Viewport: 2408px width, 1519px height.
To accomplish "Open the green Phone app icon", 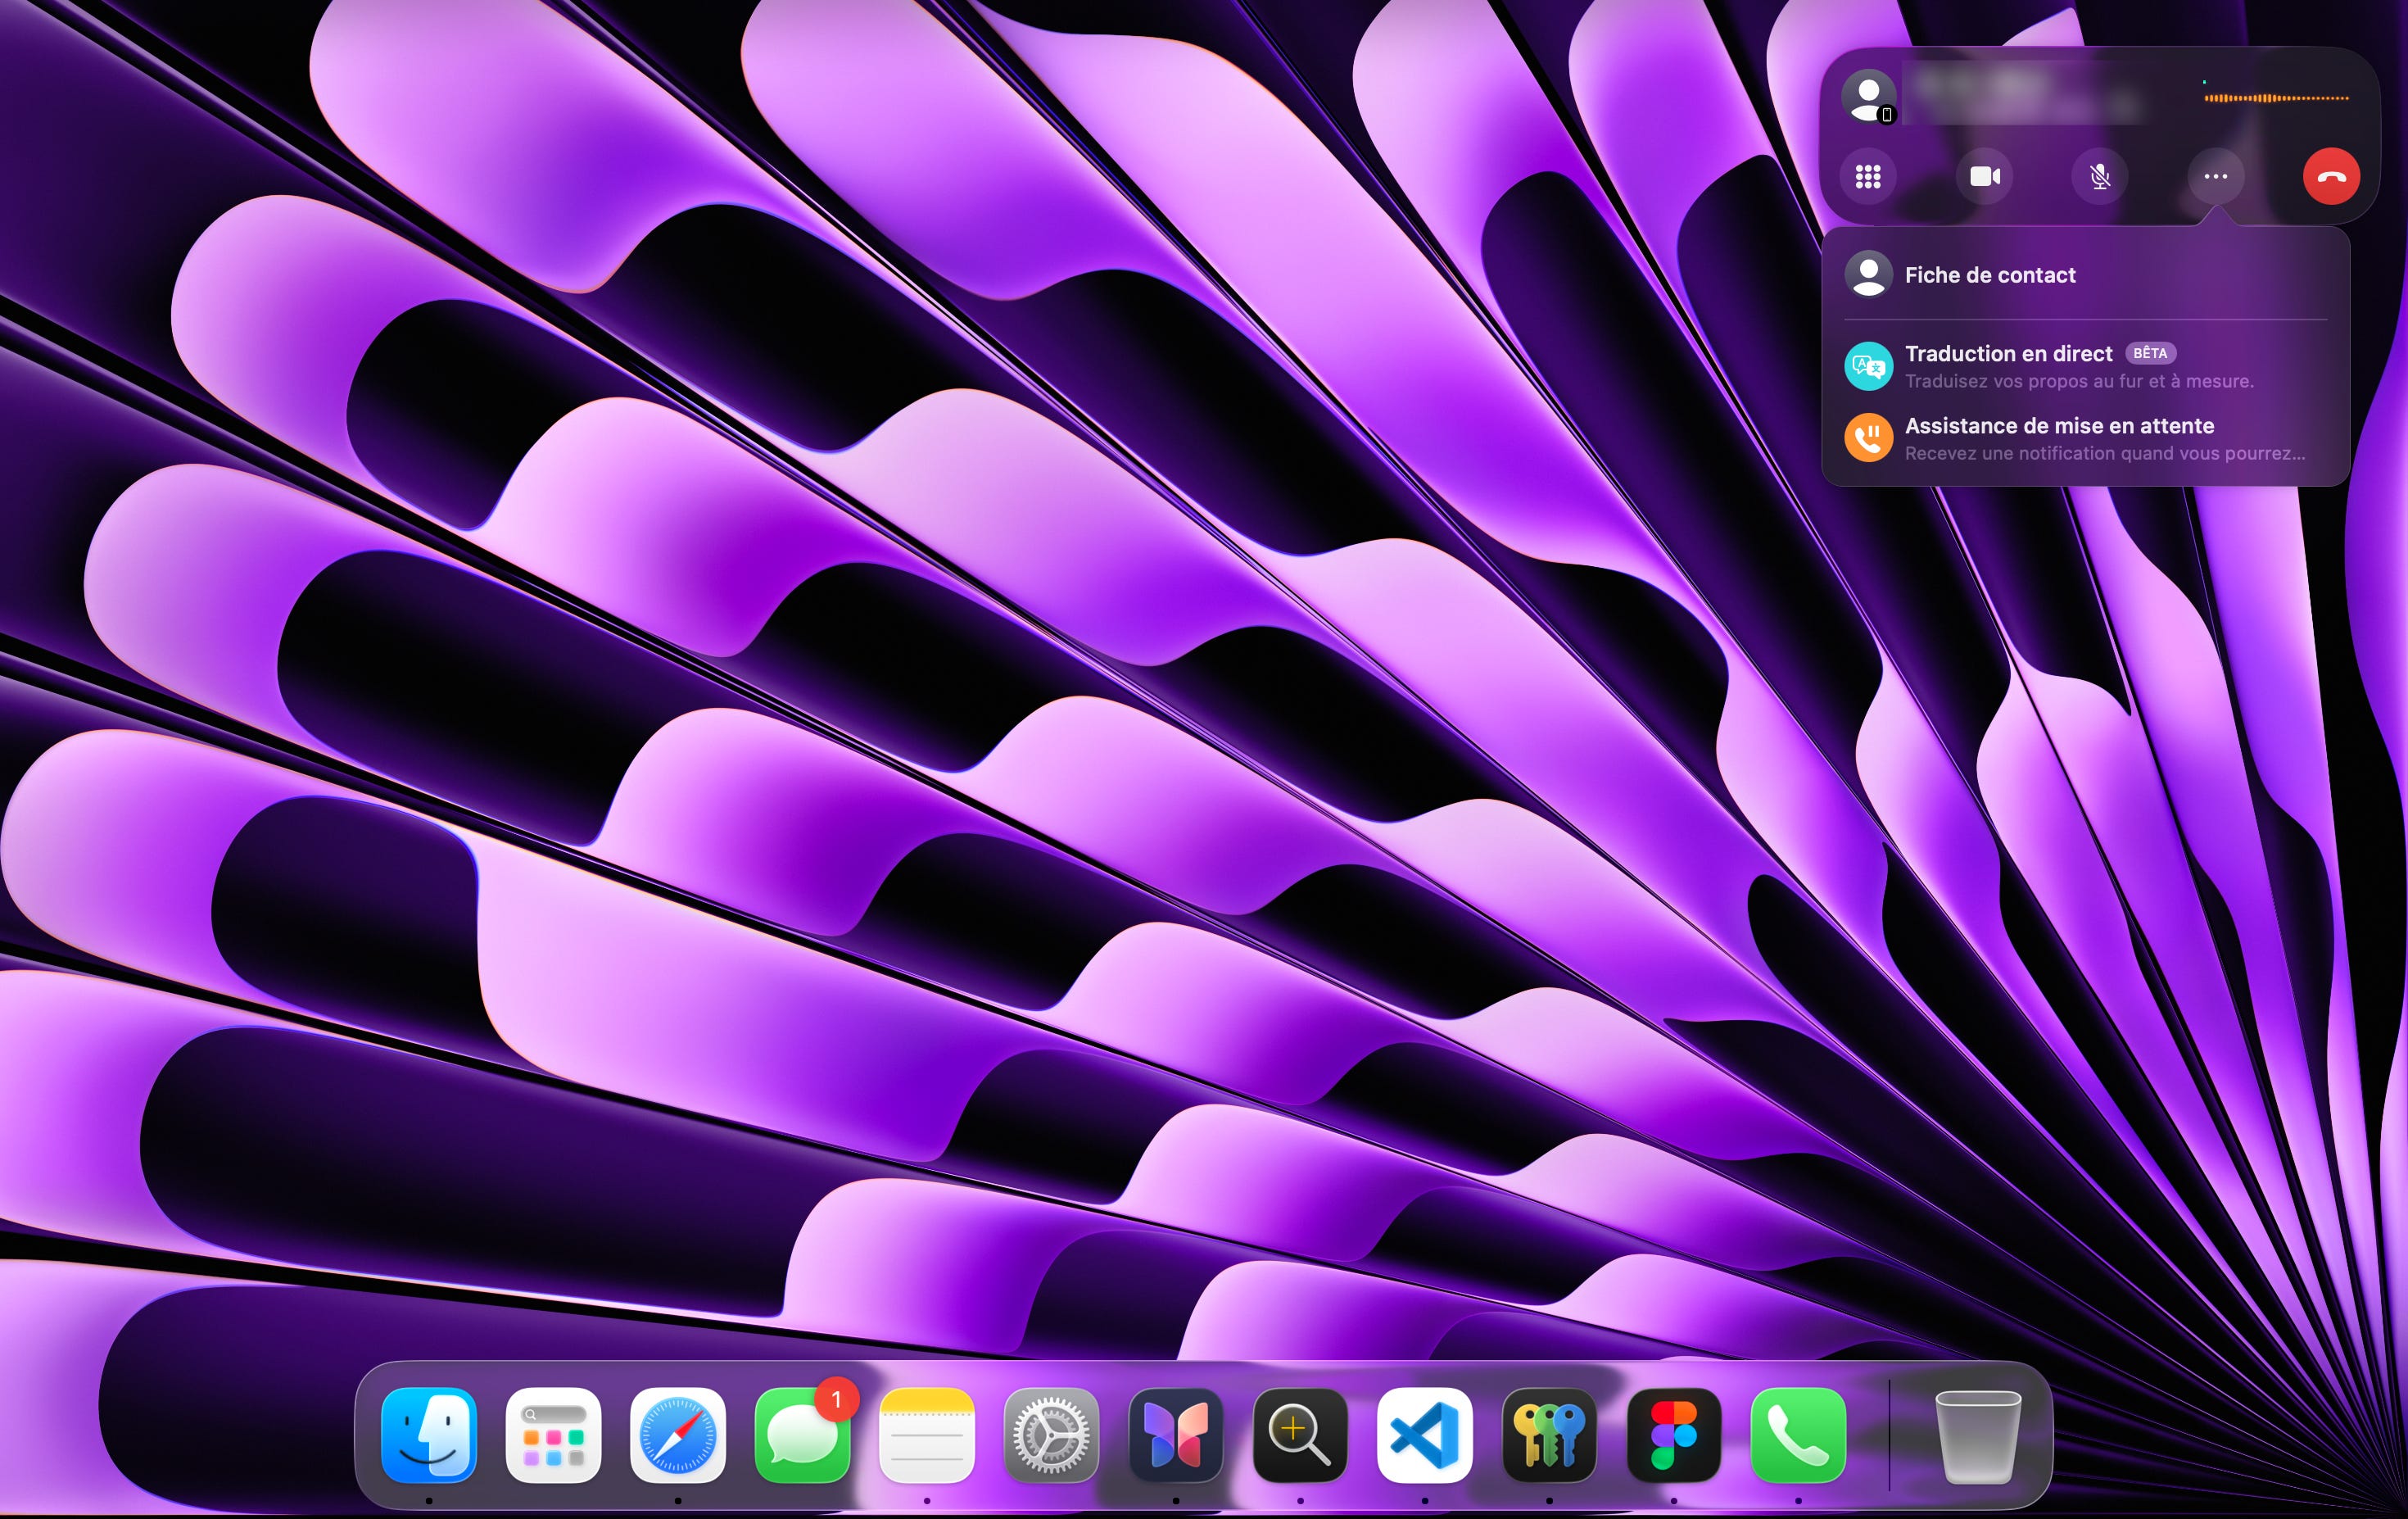I will [x=1798, y=1434].
